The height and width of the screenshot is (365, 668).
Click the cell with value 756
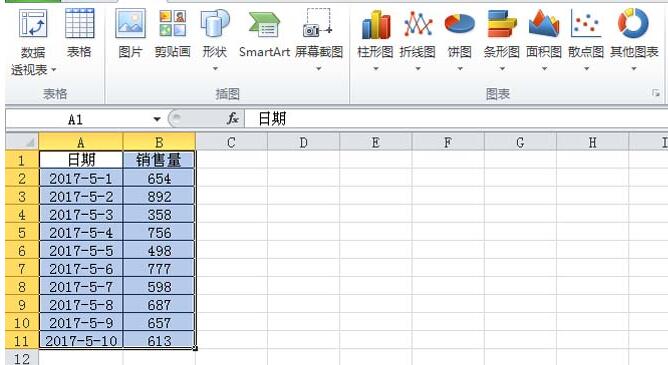pyautogui.click(x=159, y=233)
